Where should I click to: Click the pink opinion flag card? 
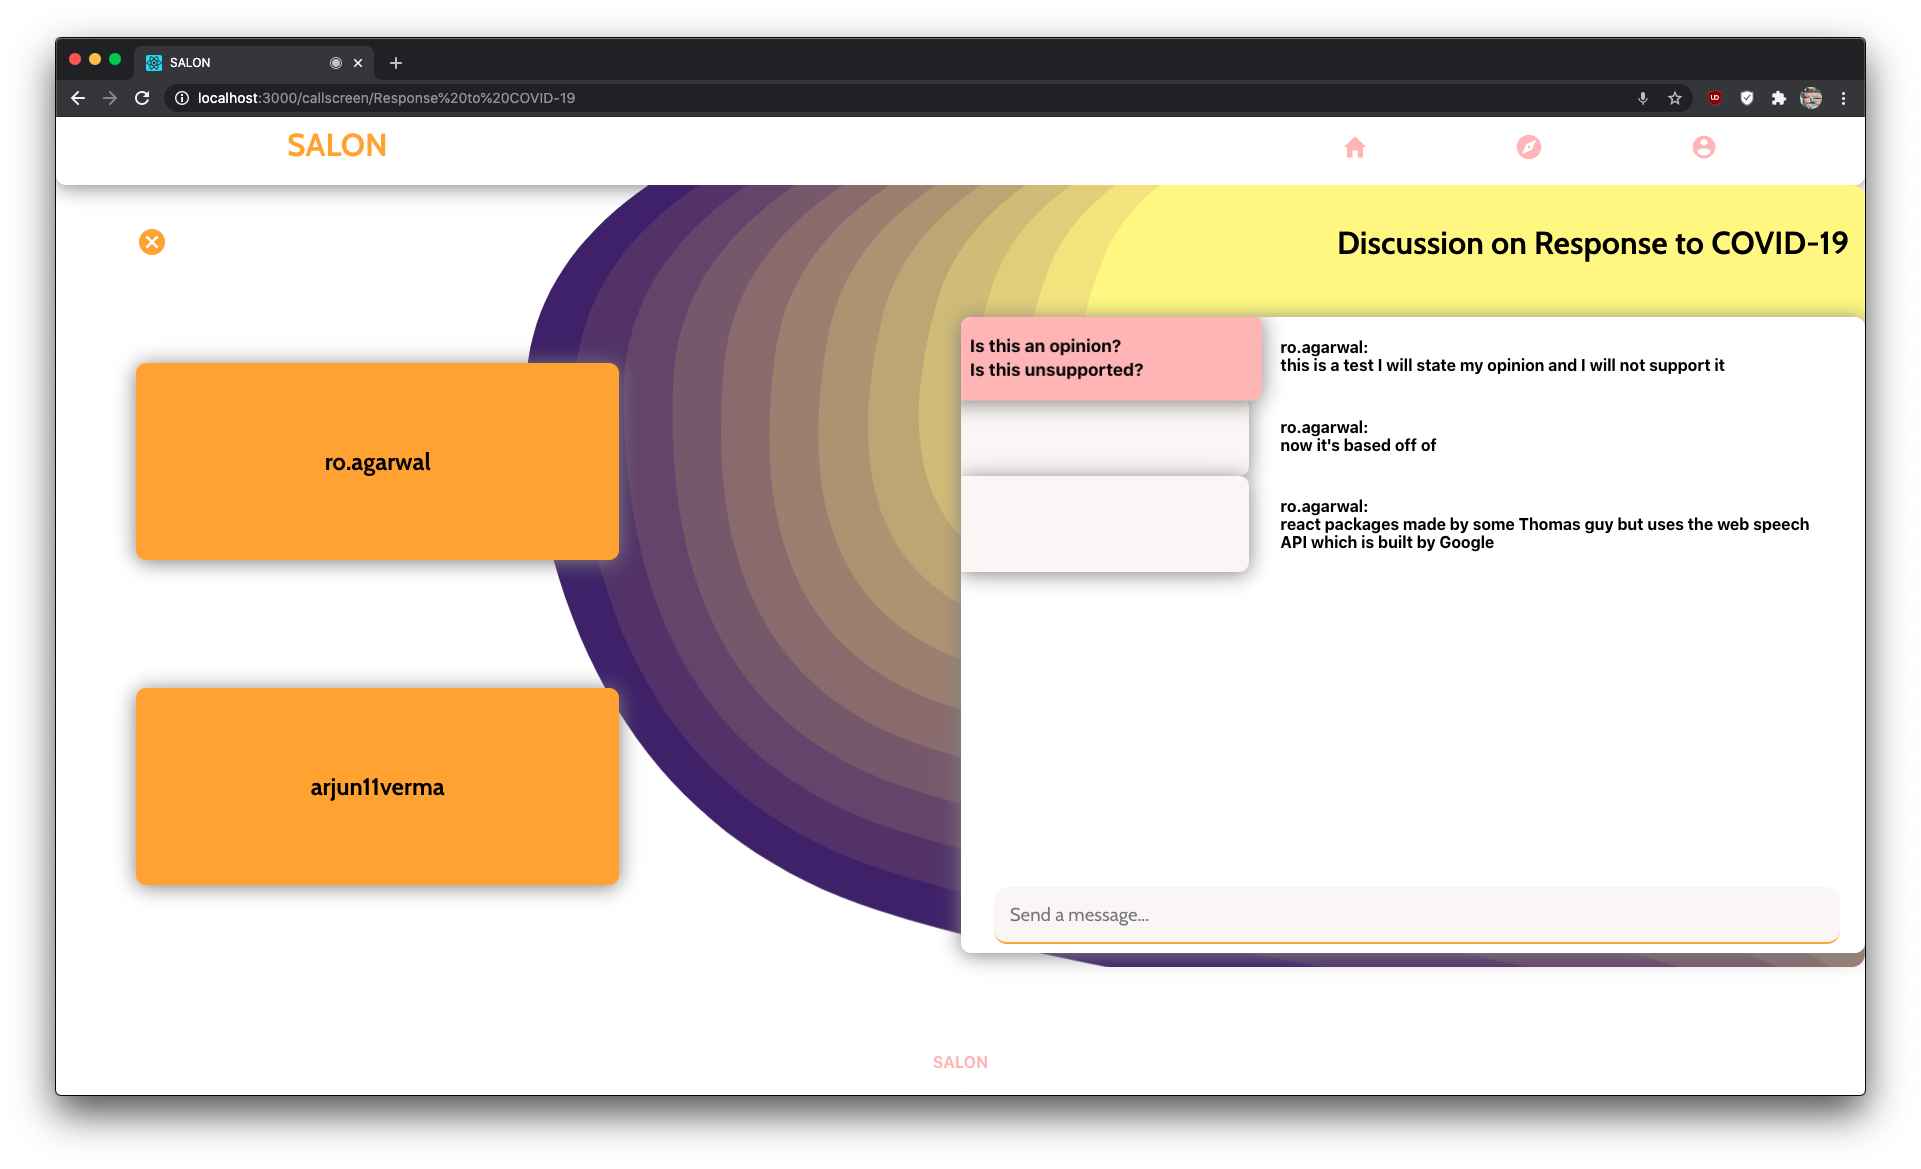point(1110,358)
